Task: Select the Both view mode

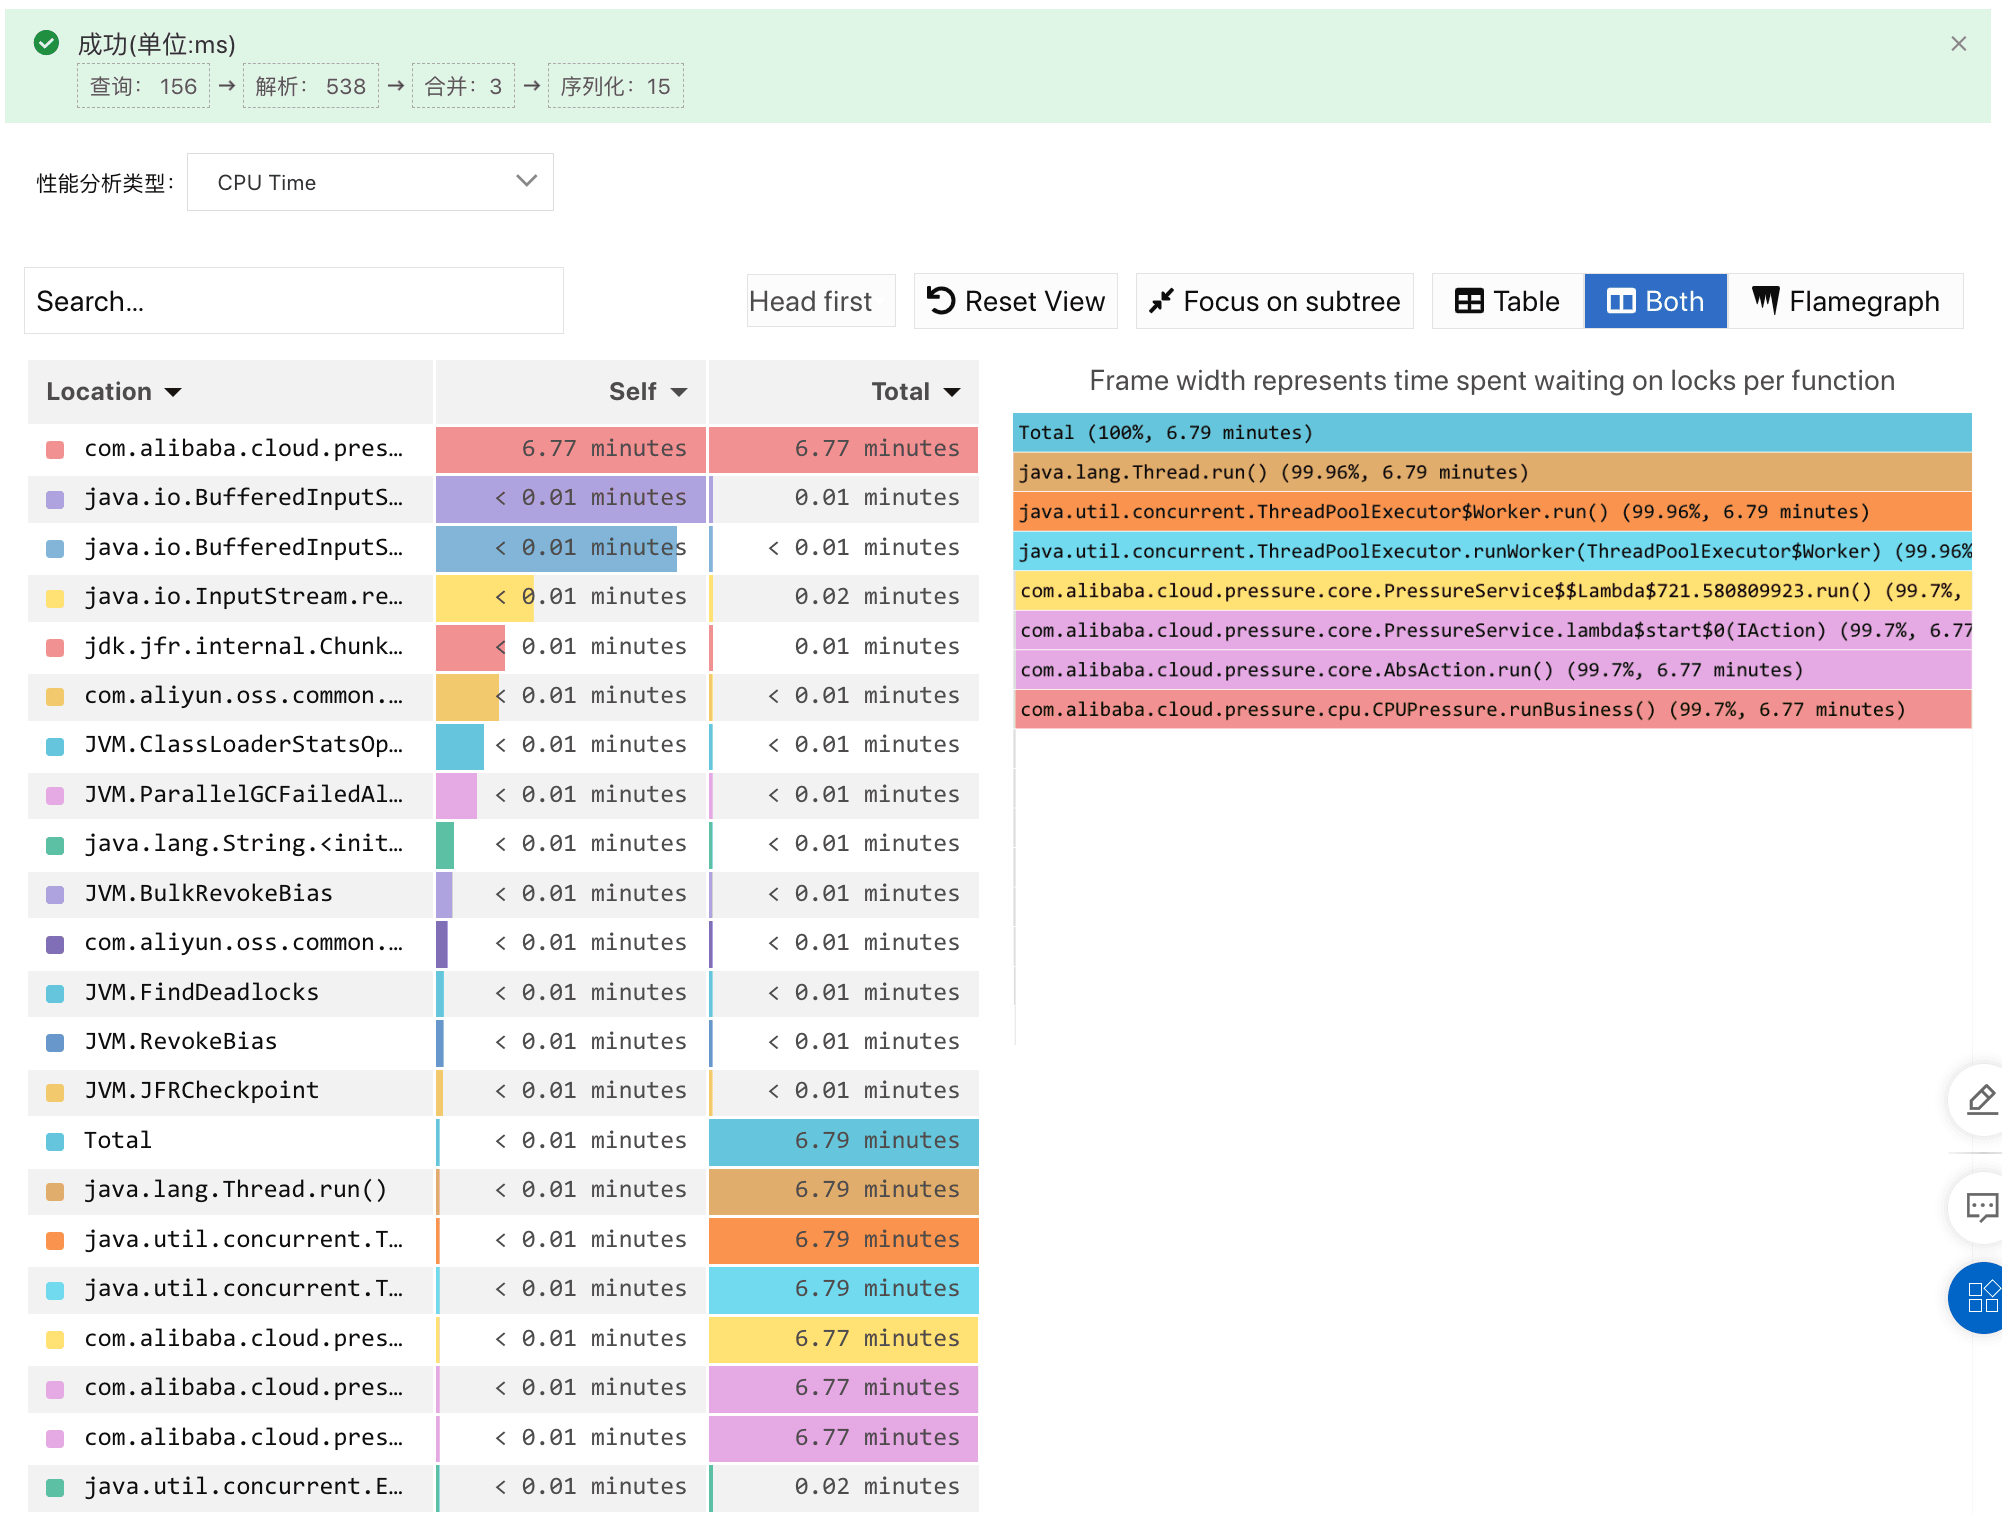Action: [x=1655, y=301]
